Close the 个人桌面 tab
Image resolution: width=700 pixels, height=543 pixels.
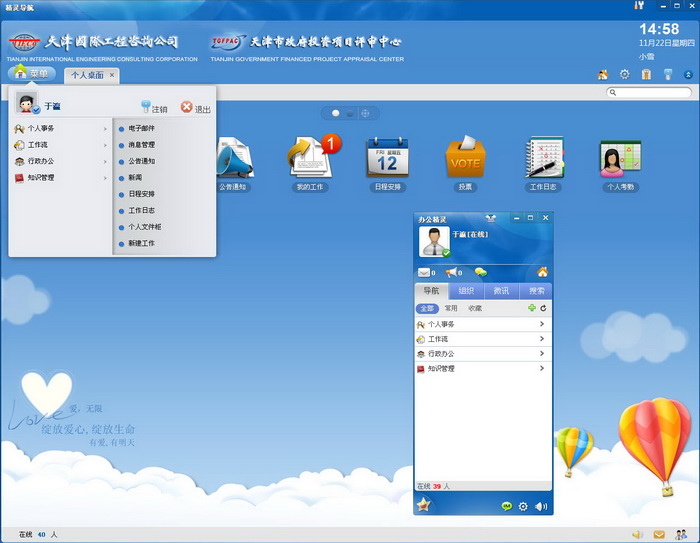coord(112,75)
